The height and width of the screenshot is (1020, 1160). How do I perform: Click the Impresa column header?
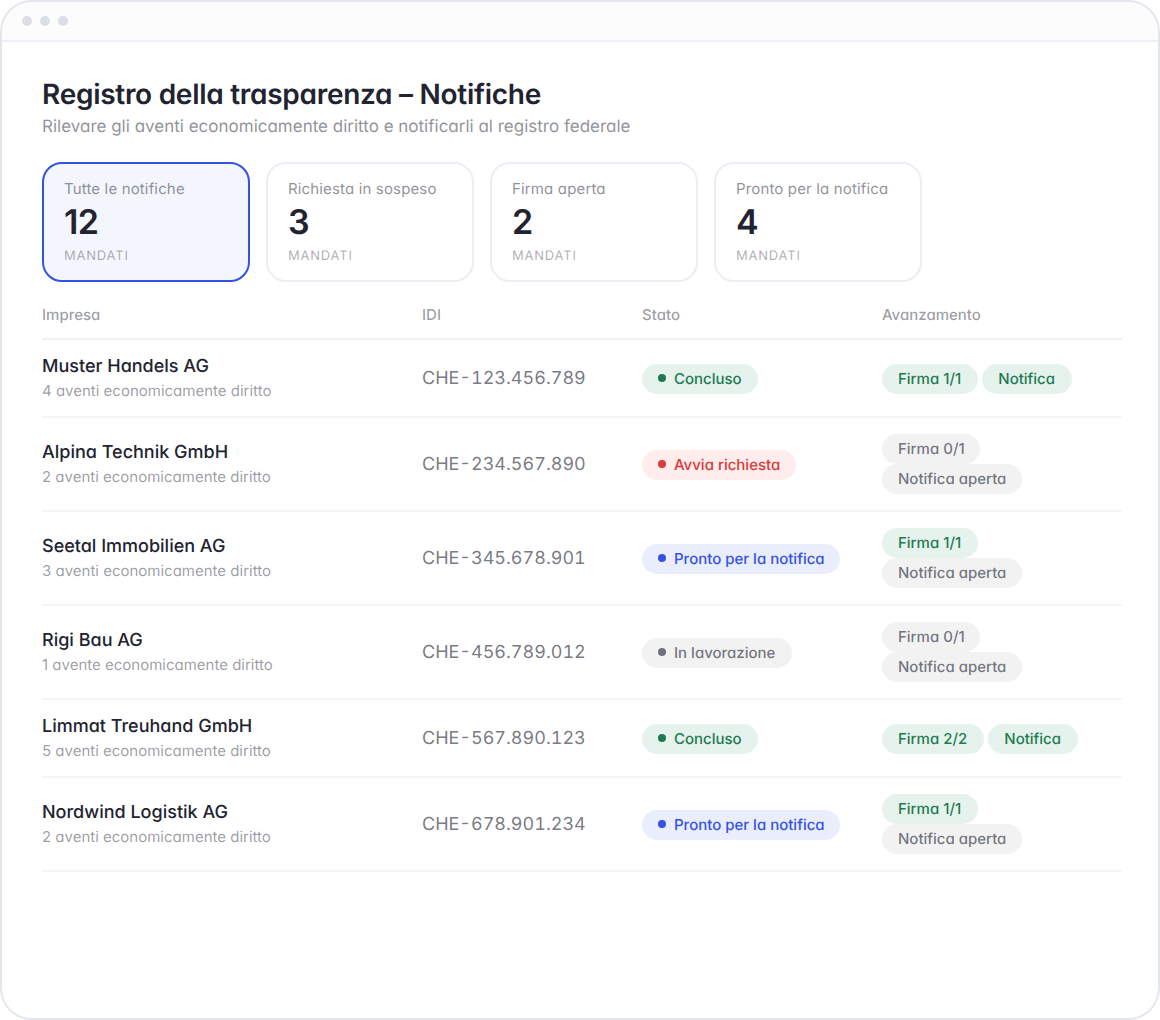click(71, 315)
